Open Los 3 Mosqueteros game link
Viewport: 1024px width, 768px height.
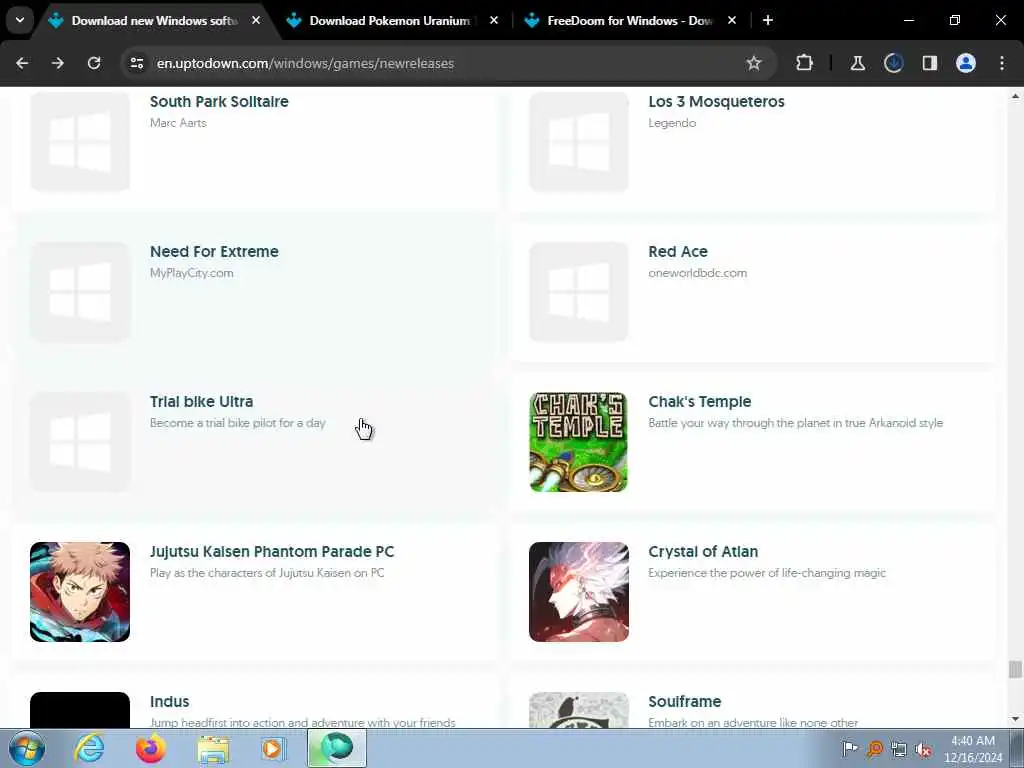tap(716, 102)
